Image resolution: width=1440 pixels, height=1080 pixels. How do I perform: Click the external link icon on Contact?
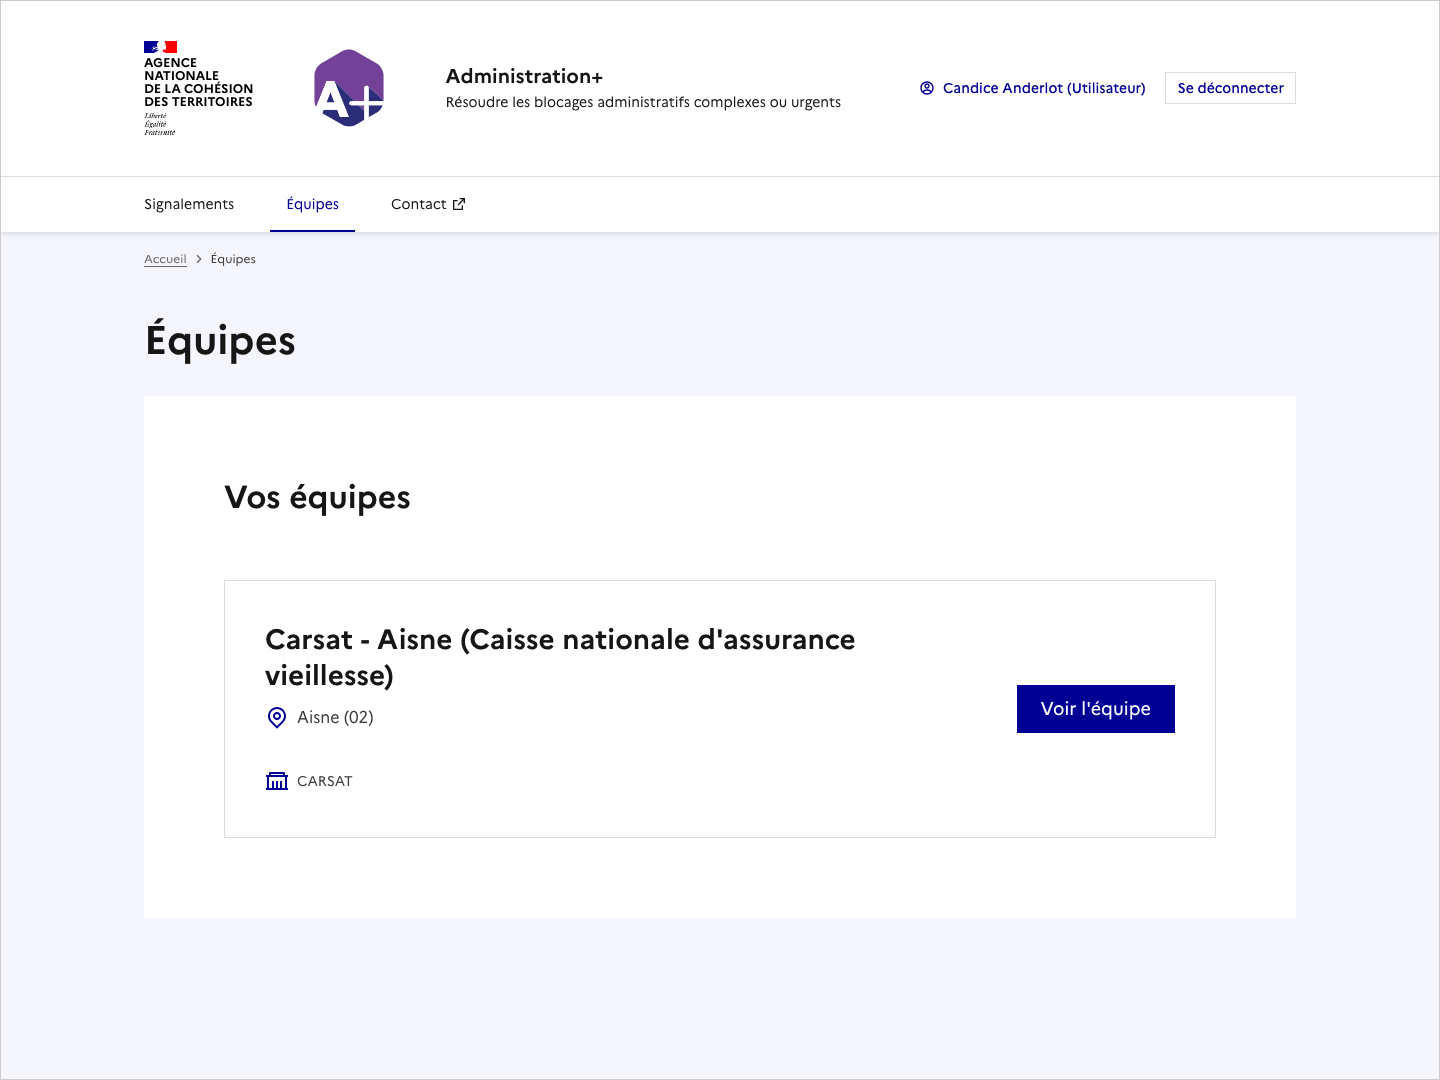pyautogui.click(x=459, y=203)
